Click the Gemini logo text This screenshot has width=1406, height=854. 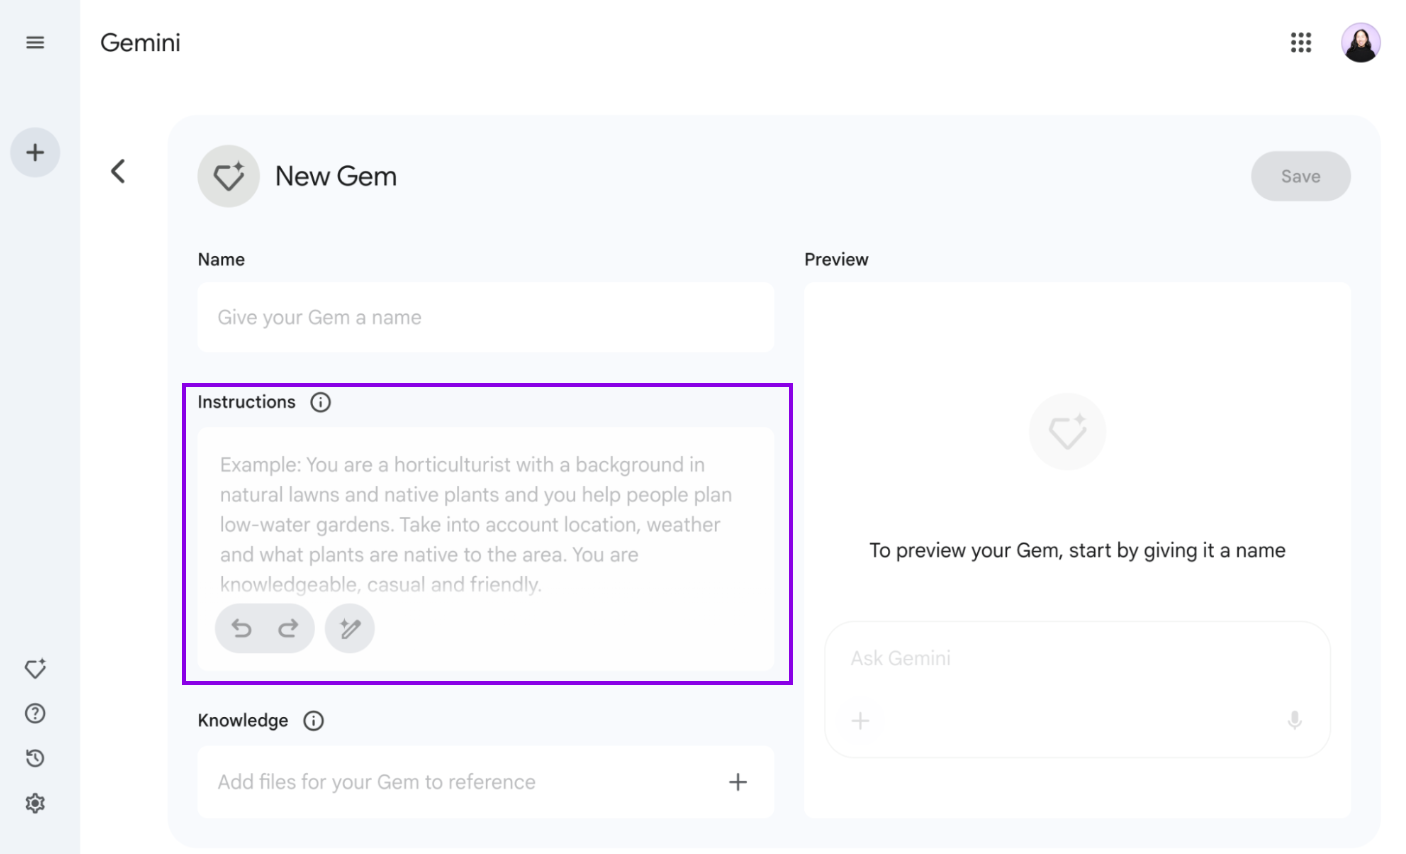click(x=141, y=43)
